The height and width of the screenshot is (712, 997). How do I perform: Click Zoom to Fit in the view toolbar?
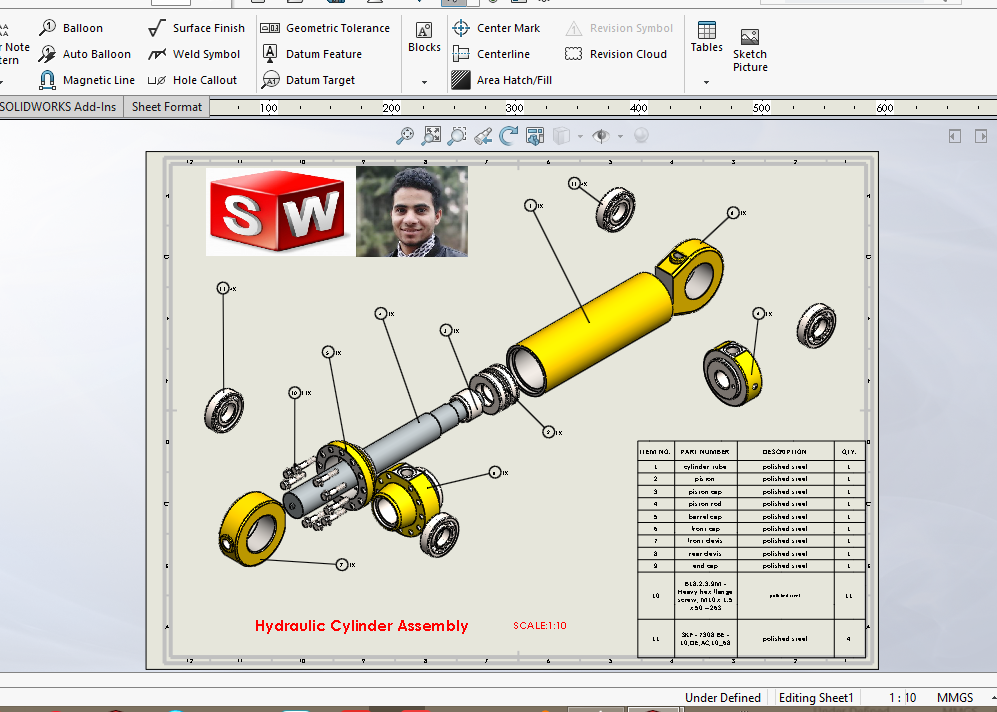click(431, 135)
